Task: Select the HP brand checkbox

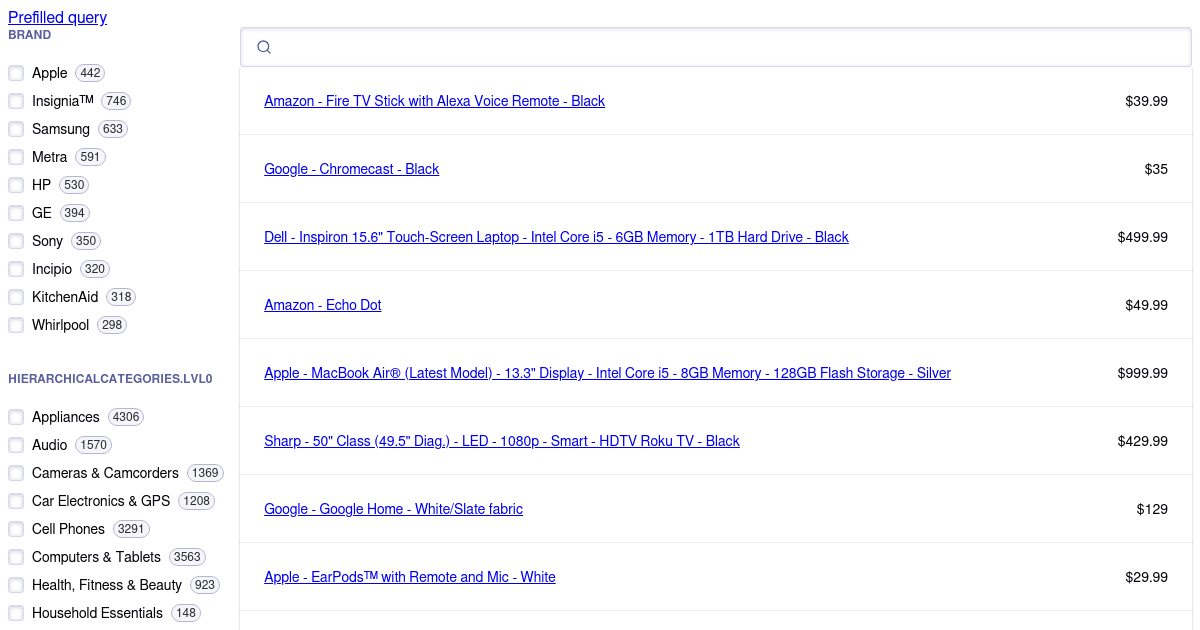Action: coord(16,185)
